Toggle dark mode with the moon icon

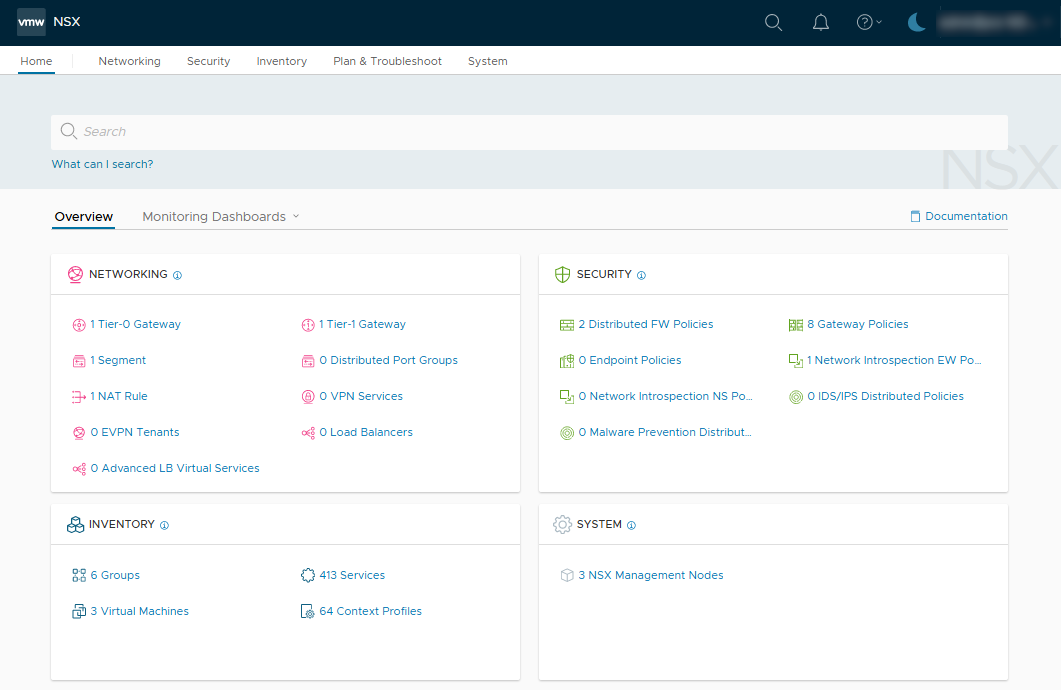click(916, 23)
